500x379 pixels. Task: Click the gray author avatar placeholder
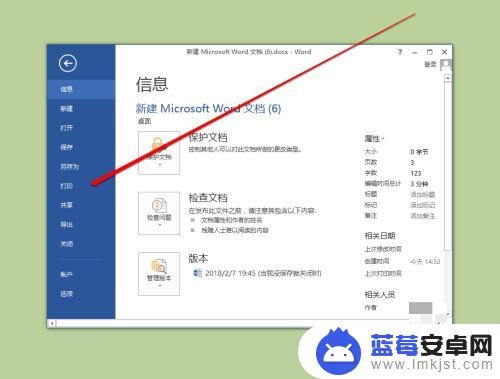click(421, 308)
